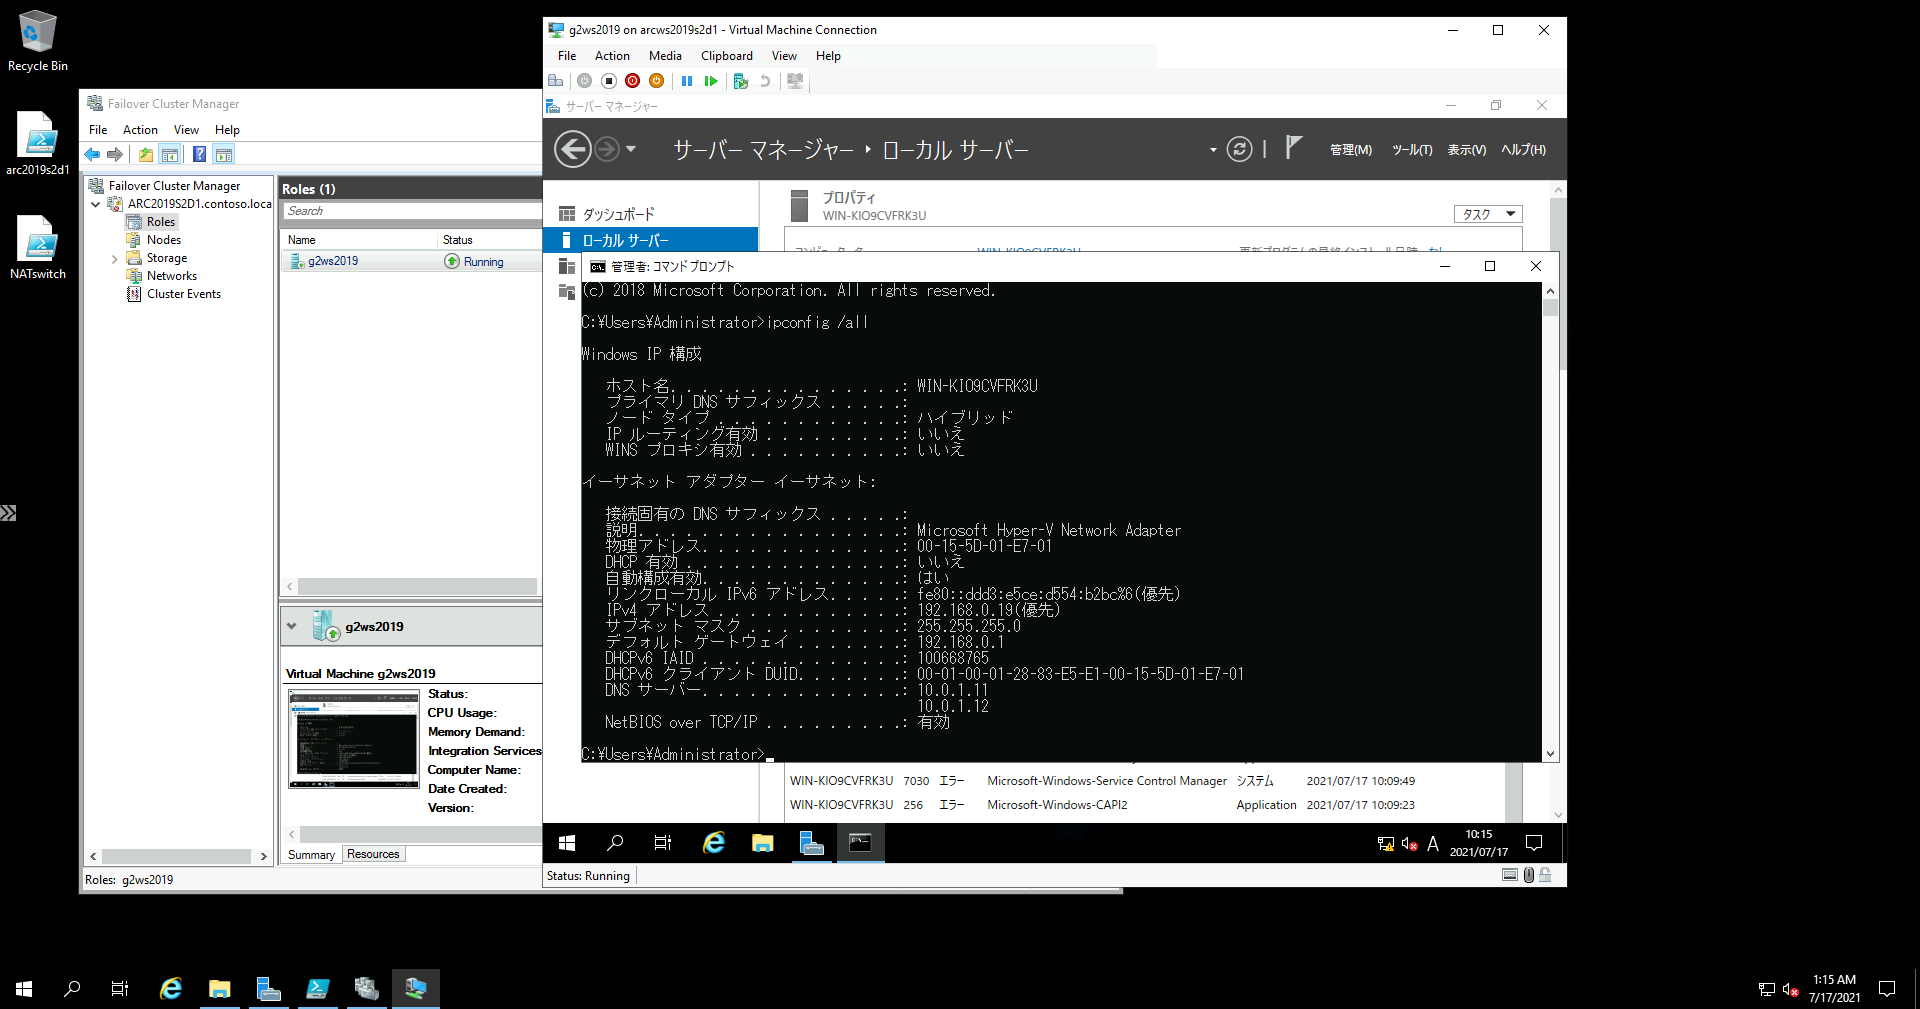Image resolution: width=1920 pixels, height=1009 pixels.
Task: Click the guest network status tray icon
Action: [x=1386, y=844]
